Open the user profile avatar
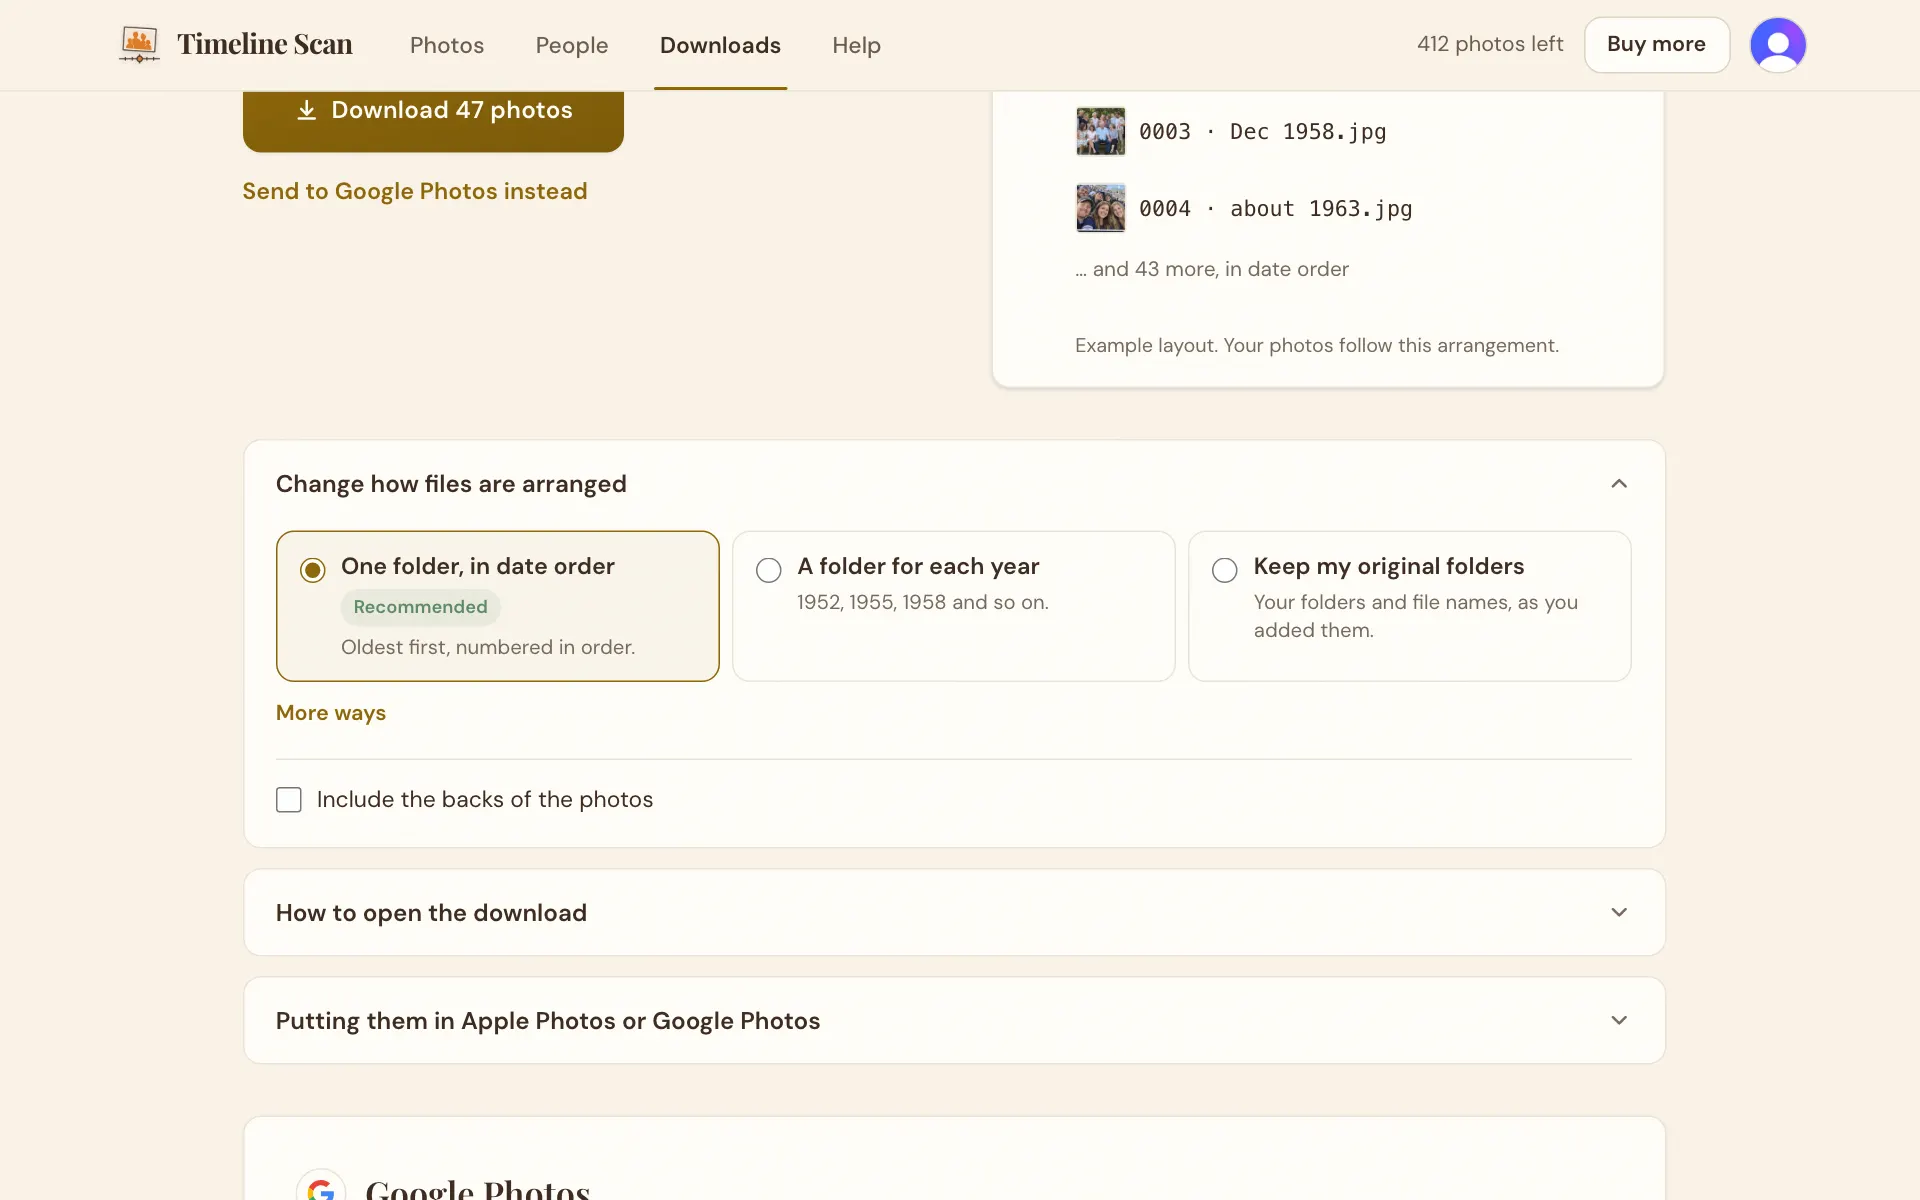Screen dimensions: 1920x1200 tap(1777, 45)
